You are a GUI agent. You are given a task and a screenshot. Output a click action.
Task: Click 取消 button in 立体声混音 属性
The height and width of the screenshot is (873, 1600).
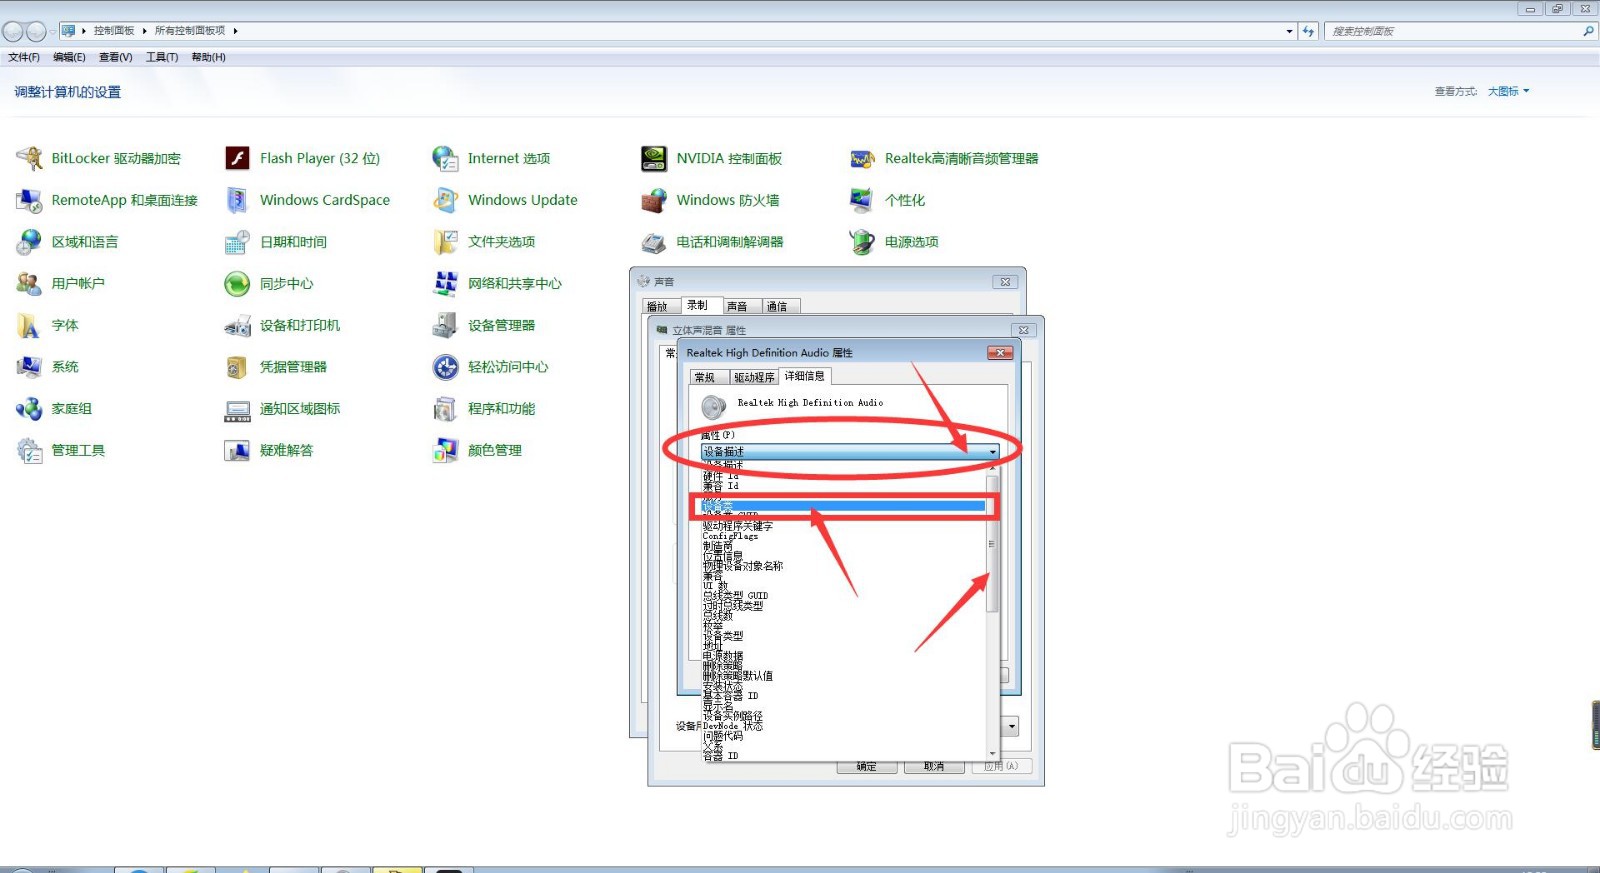coord(934,766)
